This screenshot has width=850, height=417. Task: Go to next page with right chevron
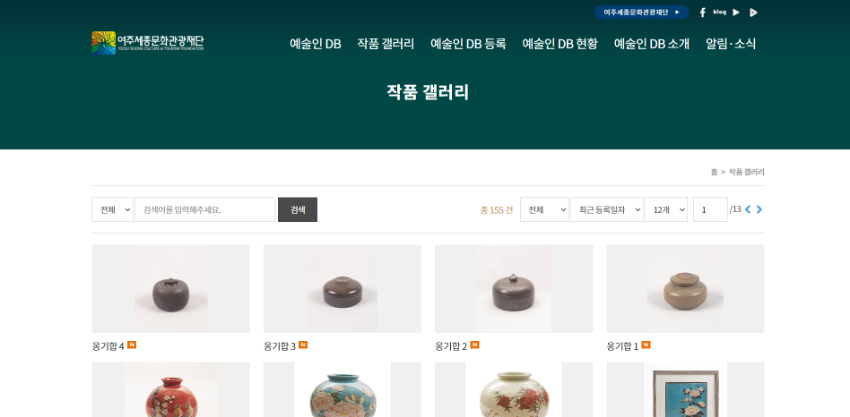point(759,209)
